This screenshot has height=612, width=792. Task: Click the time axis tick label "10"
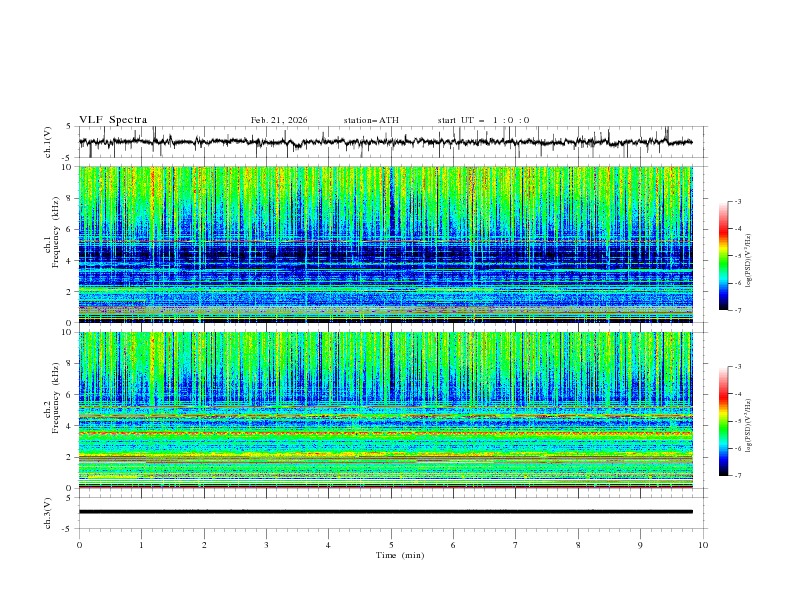[703, 545]
